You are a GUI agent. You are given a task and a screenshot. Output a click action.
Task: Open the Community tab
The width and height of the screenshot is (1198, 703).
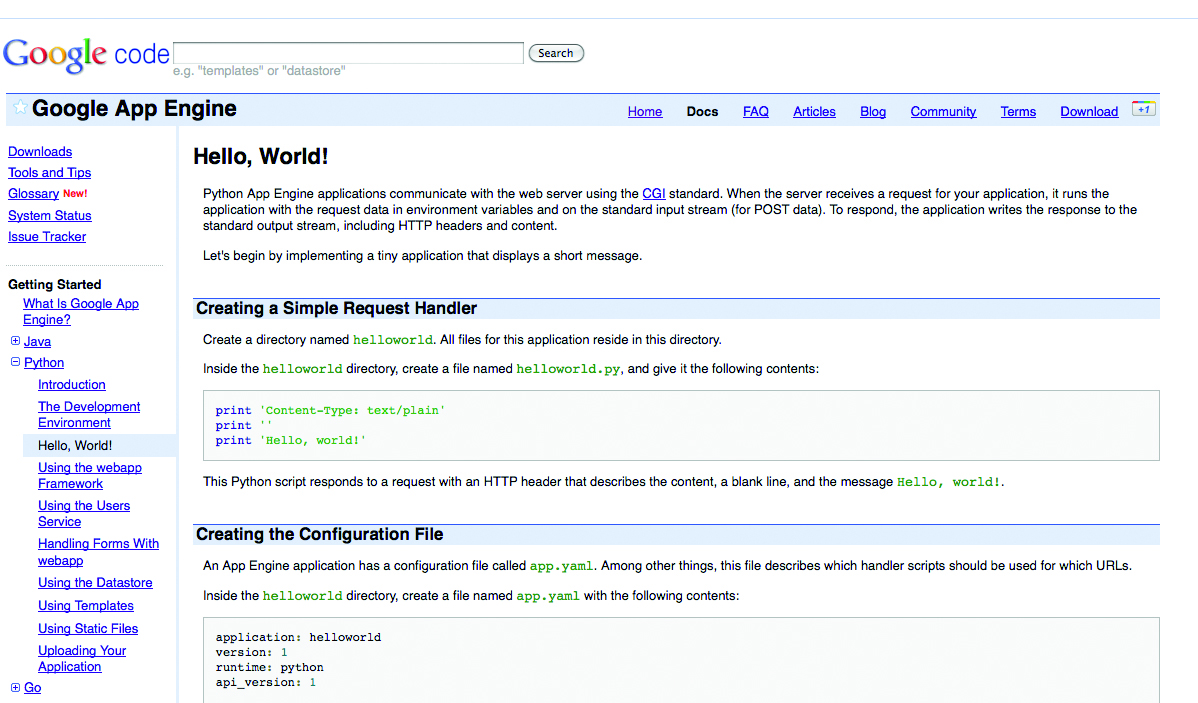click(943, 112)
